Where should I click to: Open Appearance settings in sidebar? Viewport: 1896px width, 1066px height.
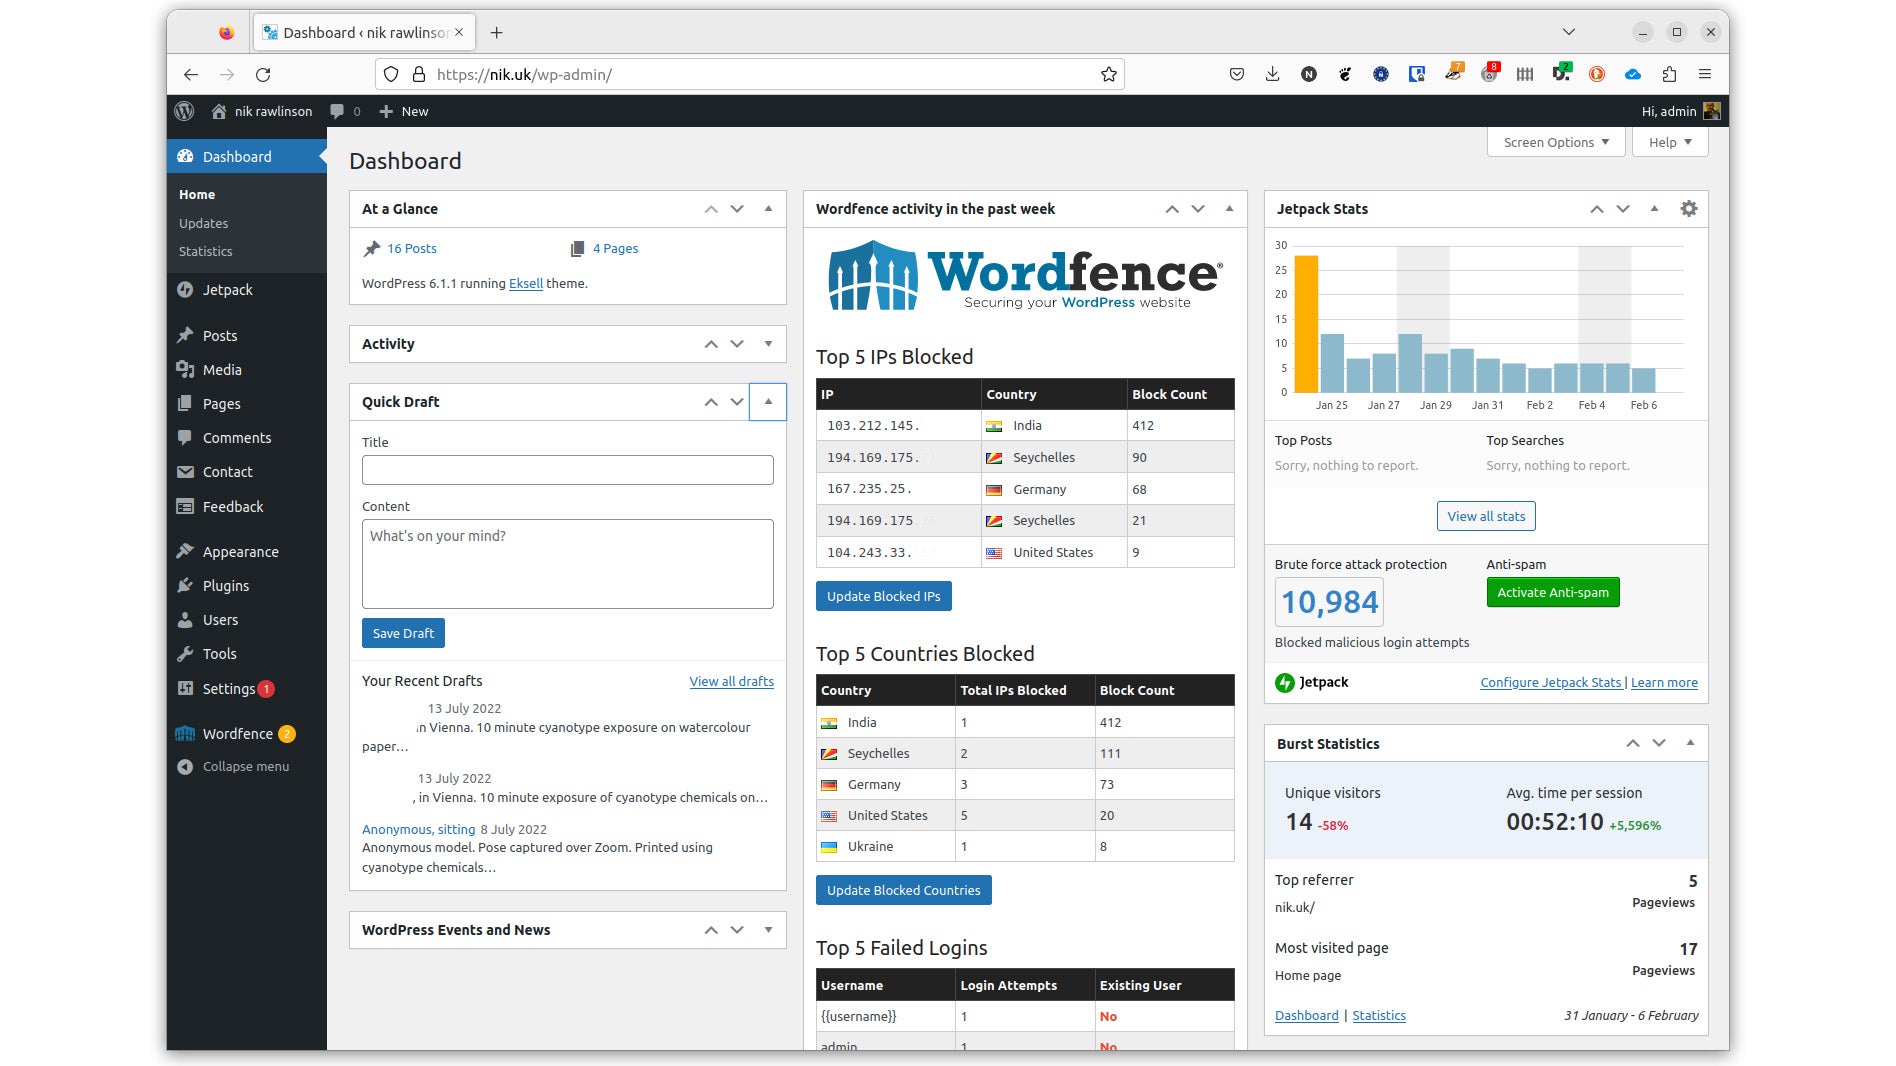tap(246, 552)
